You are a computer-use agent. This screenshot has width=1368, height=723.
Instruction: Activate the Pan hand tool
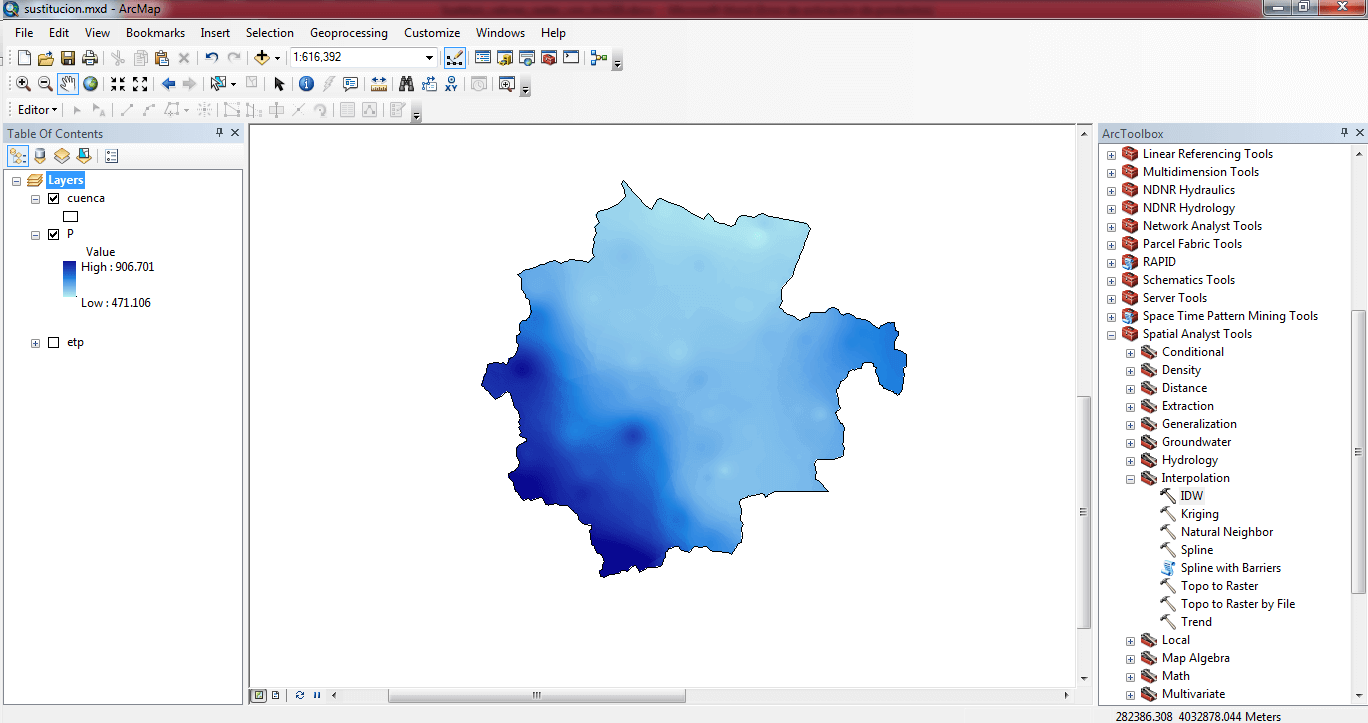[x=68, y=84]
